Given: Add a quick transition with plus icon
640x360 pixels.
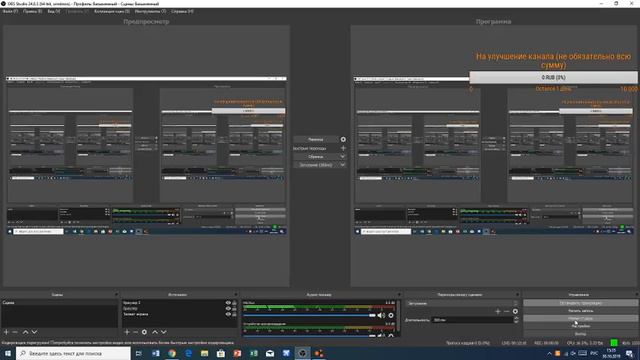Looking at the screenshot, I should [343, 148].
